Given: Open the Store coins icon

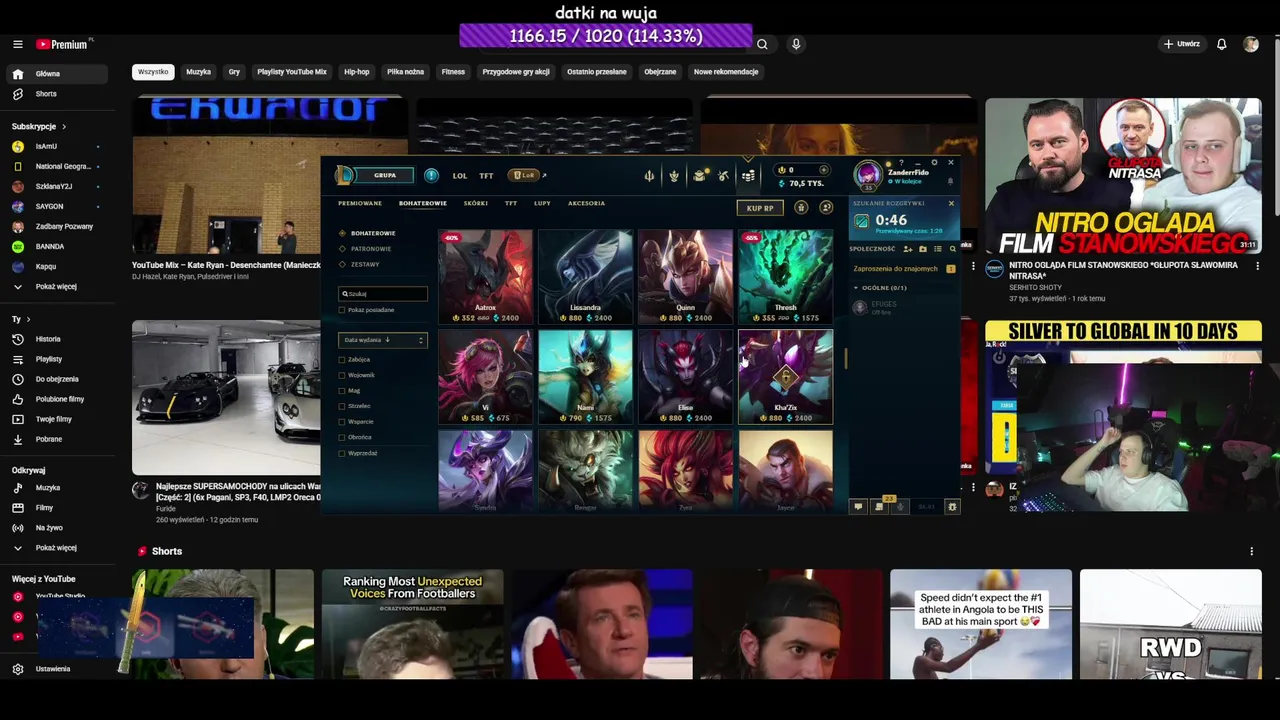Looking at the screenshot, I should point(748,176).
